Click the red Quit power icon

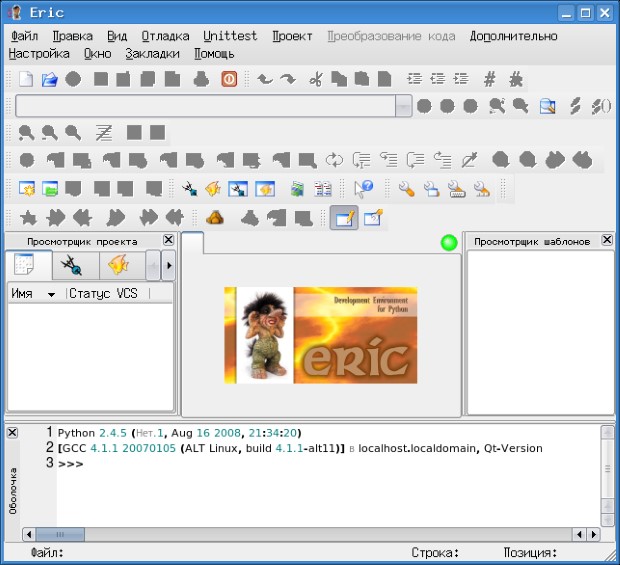[229, 79]
